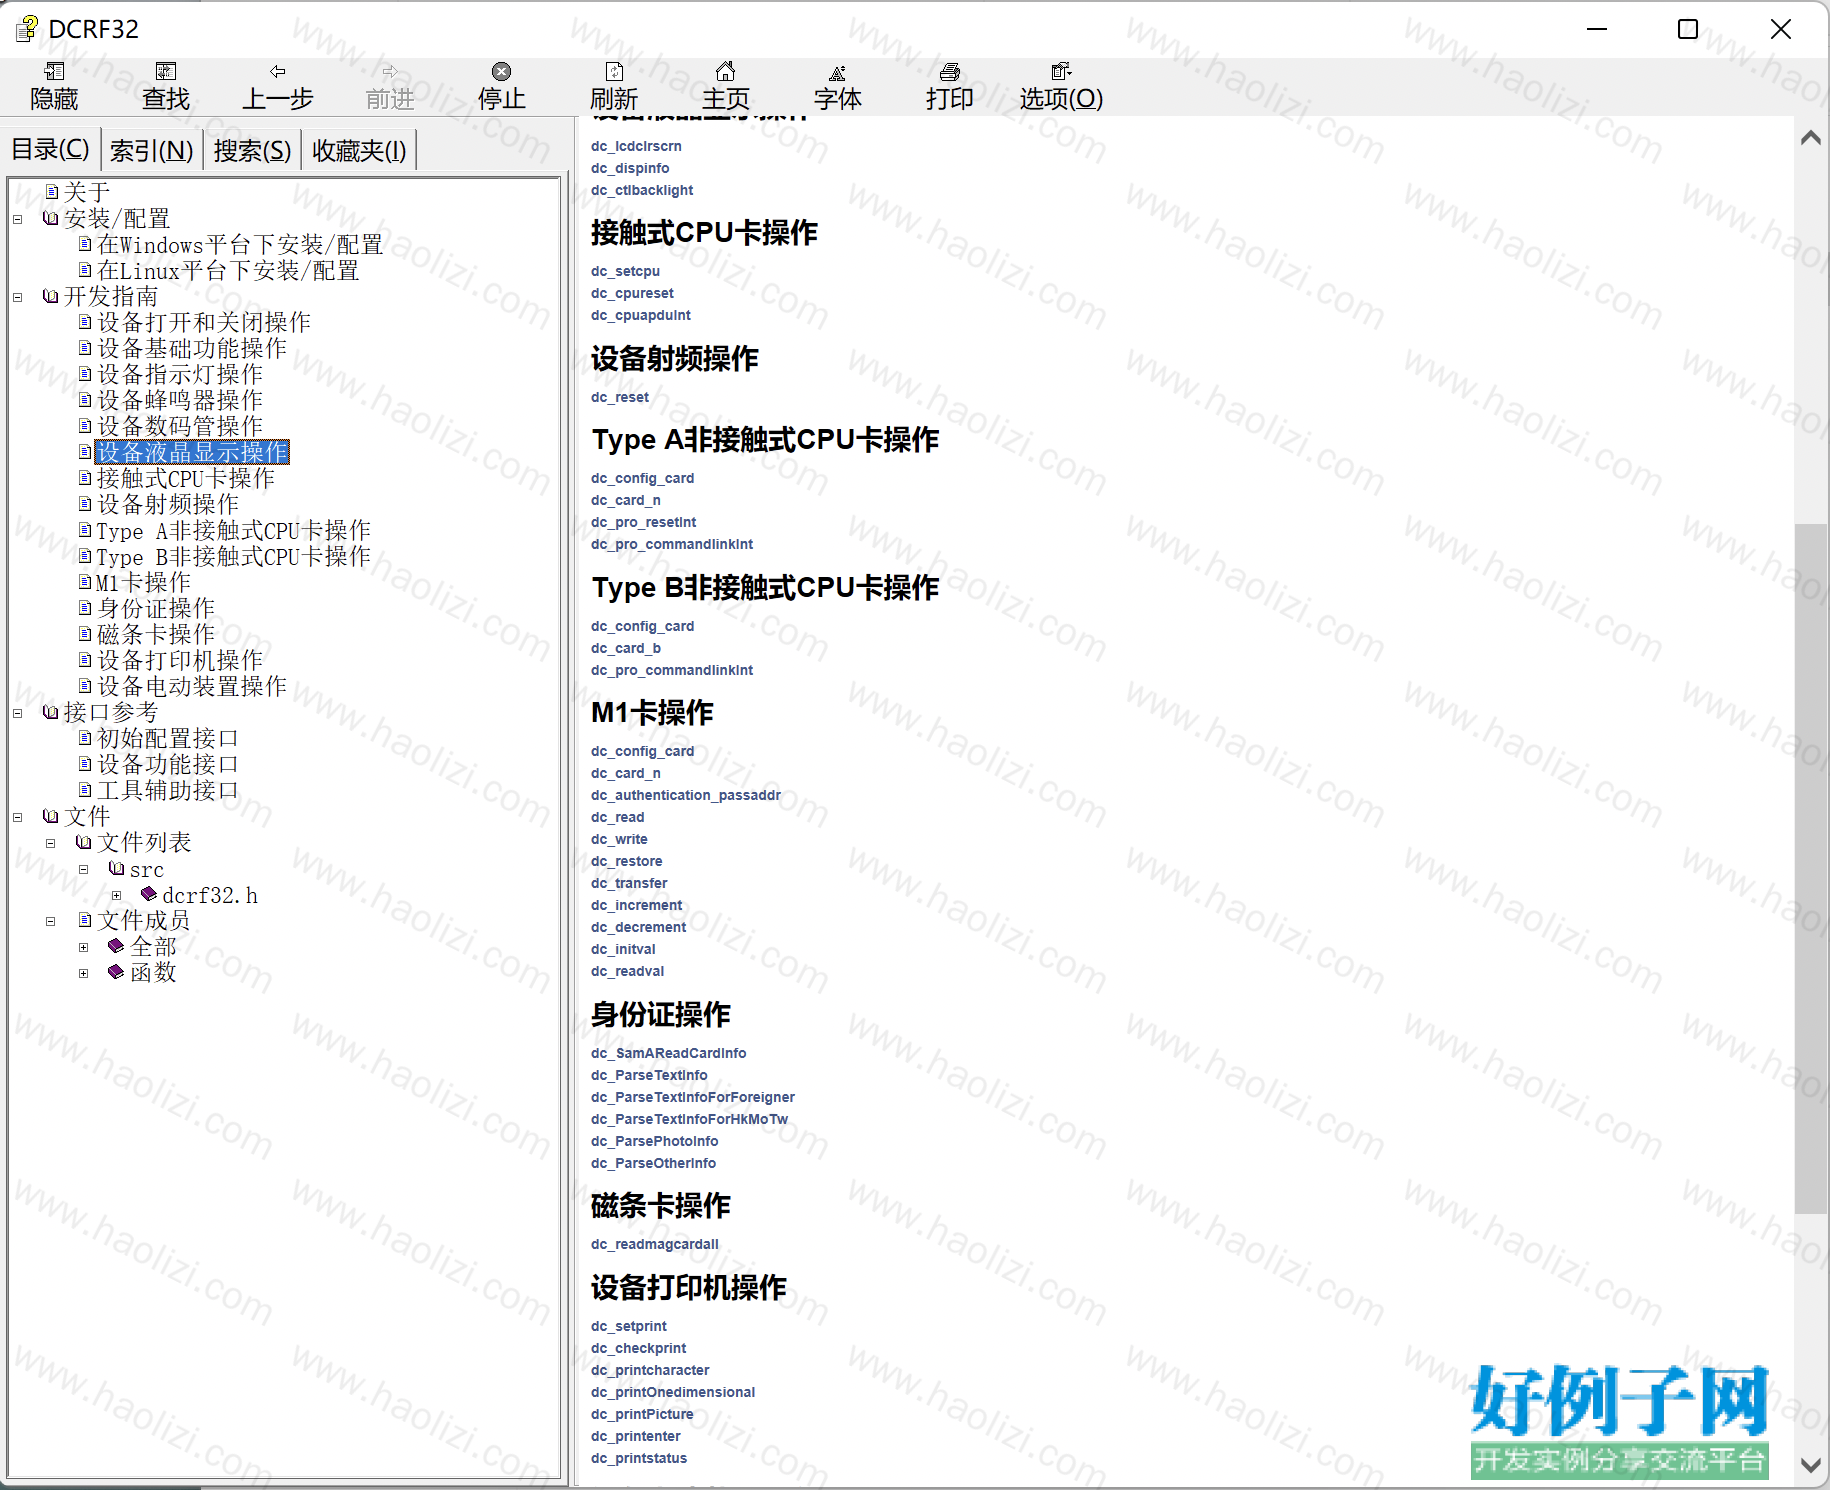The image size is (1830, 1490).
Task: Open the 选项(O) toolbar menu
Action: pos(1061,85)
